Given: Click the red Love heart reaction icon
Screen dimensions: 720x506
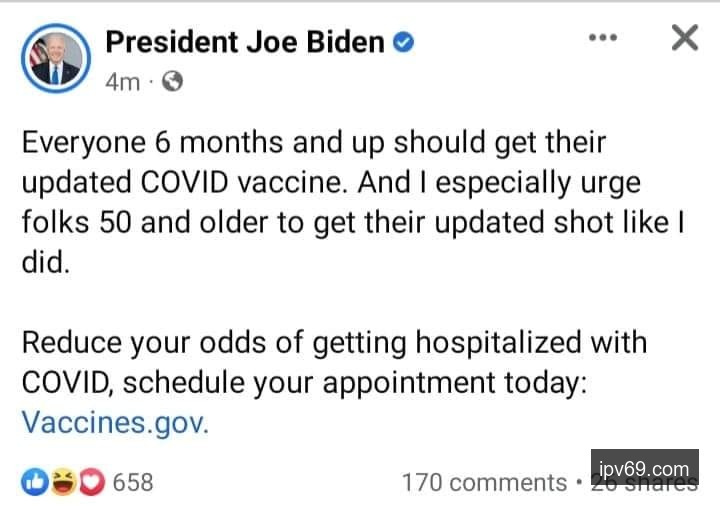Looking at the screenshot, I should tap(91, 483).
